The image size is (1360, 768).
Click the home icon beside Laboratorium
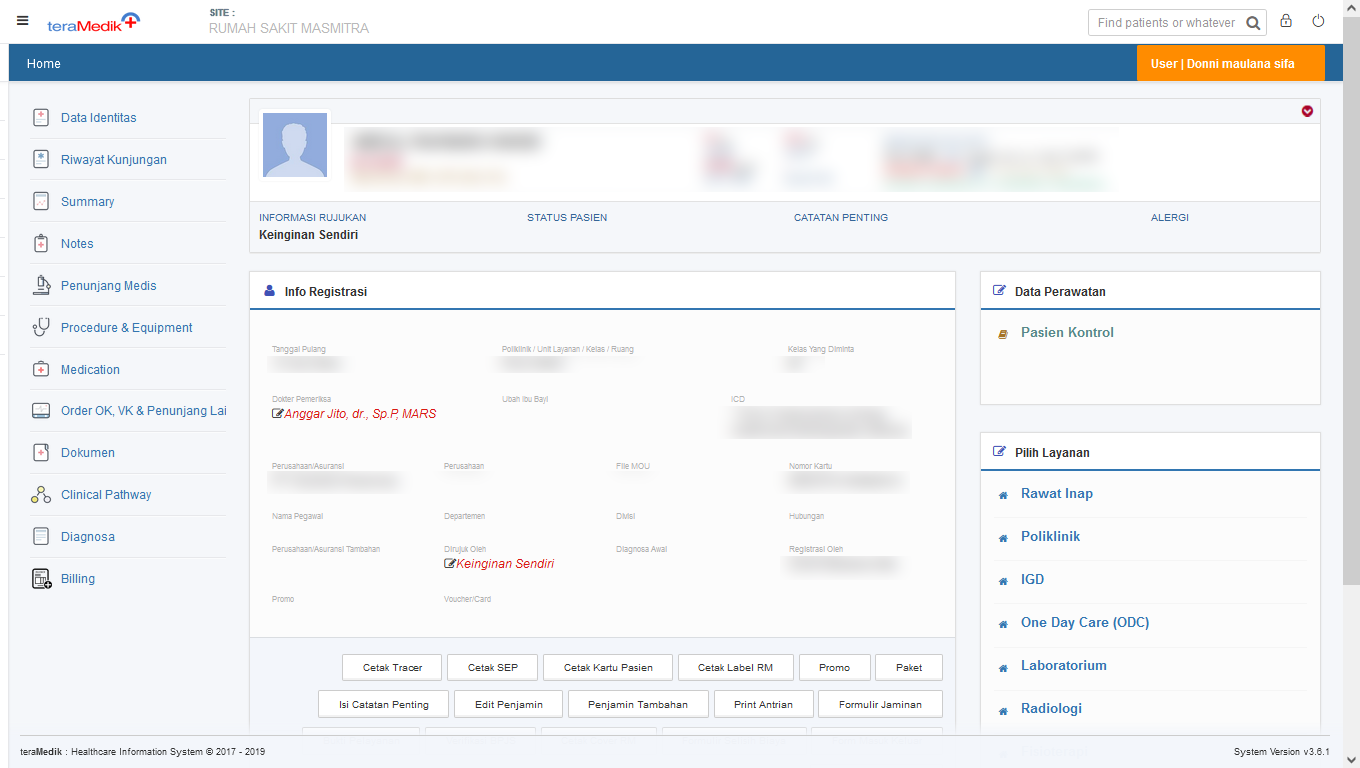[1003, 667]
